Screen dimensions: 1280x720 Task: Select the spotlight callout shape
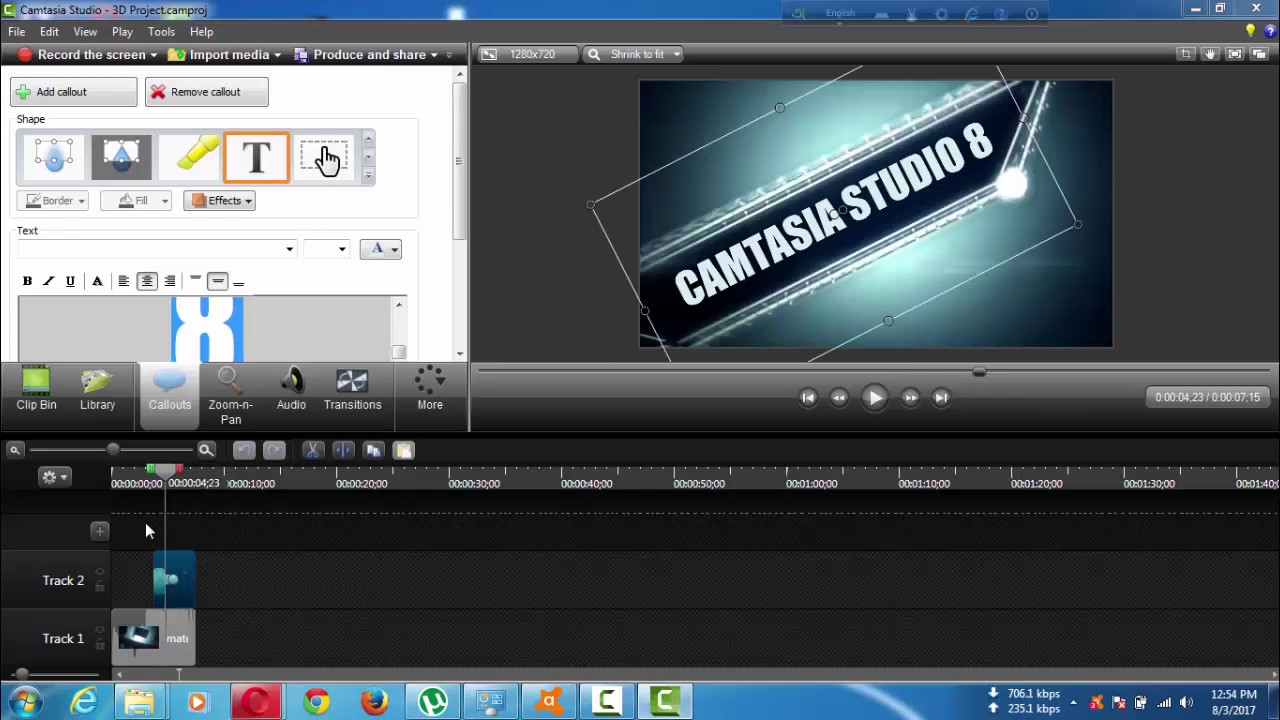tap(121, 158)
